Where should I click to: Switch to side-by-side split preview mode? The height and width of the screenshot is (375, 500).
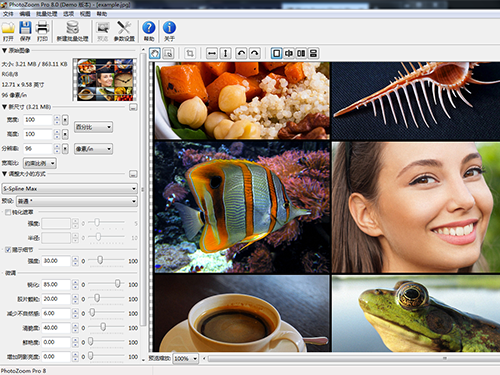[x=301, y=53]
